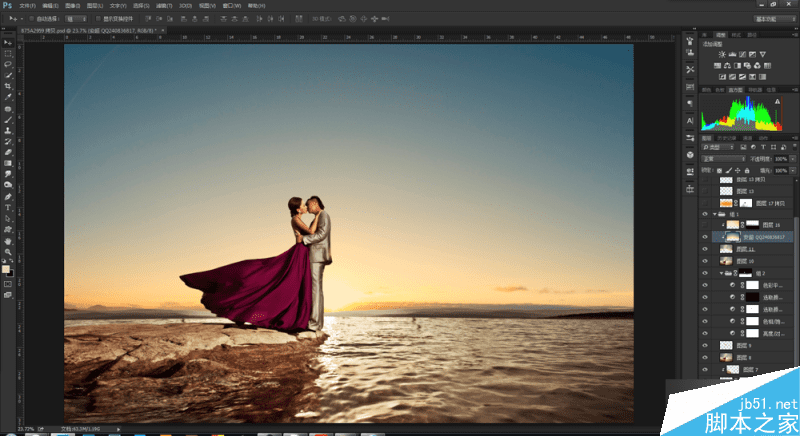Click the Photoshop Ps logo icon

(x=8, y=6)
